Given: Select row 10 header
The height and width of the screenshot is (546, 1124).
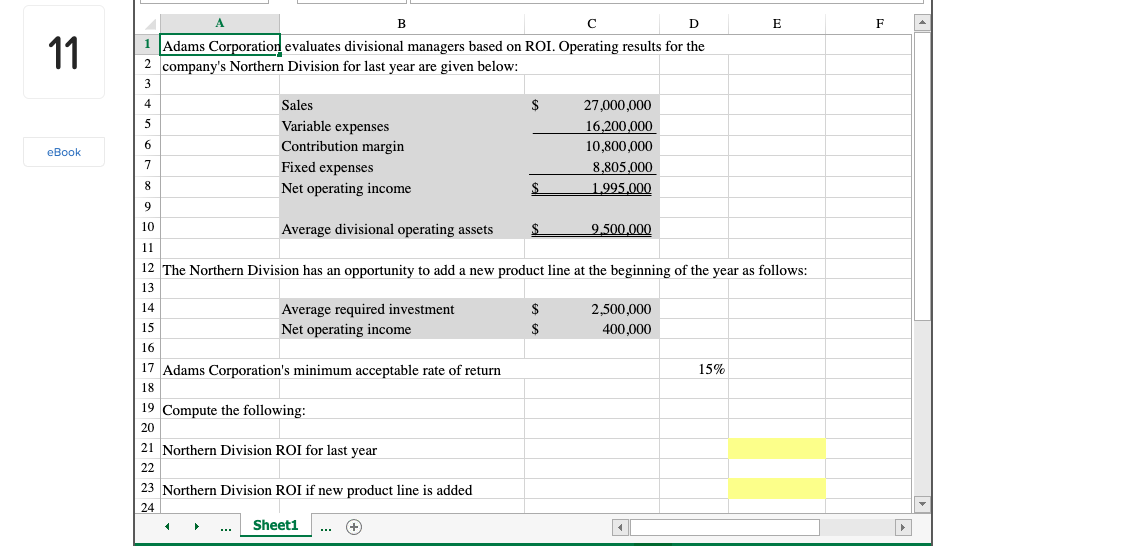Looking at the screenshot, I should pyautogui.click(x=147, y=227).
